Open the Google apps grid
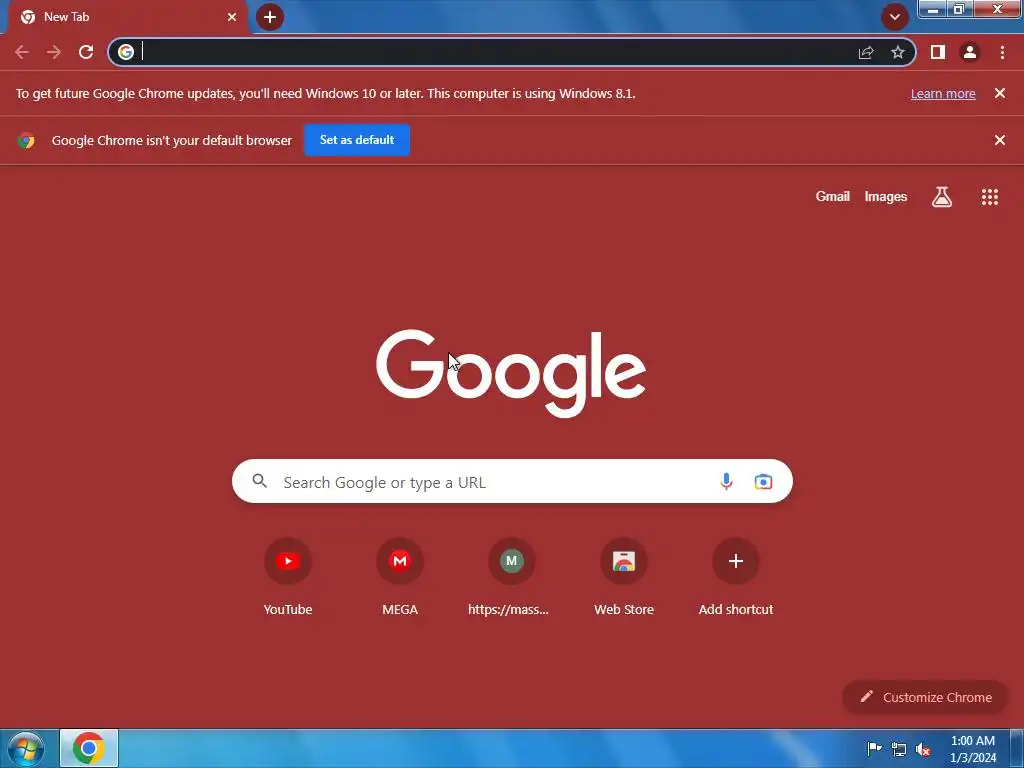The width and height of the screenshot is (1024, 768). pos(990,197)
